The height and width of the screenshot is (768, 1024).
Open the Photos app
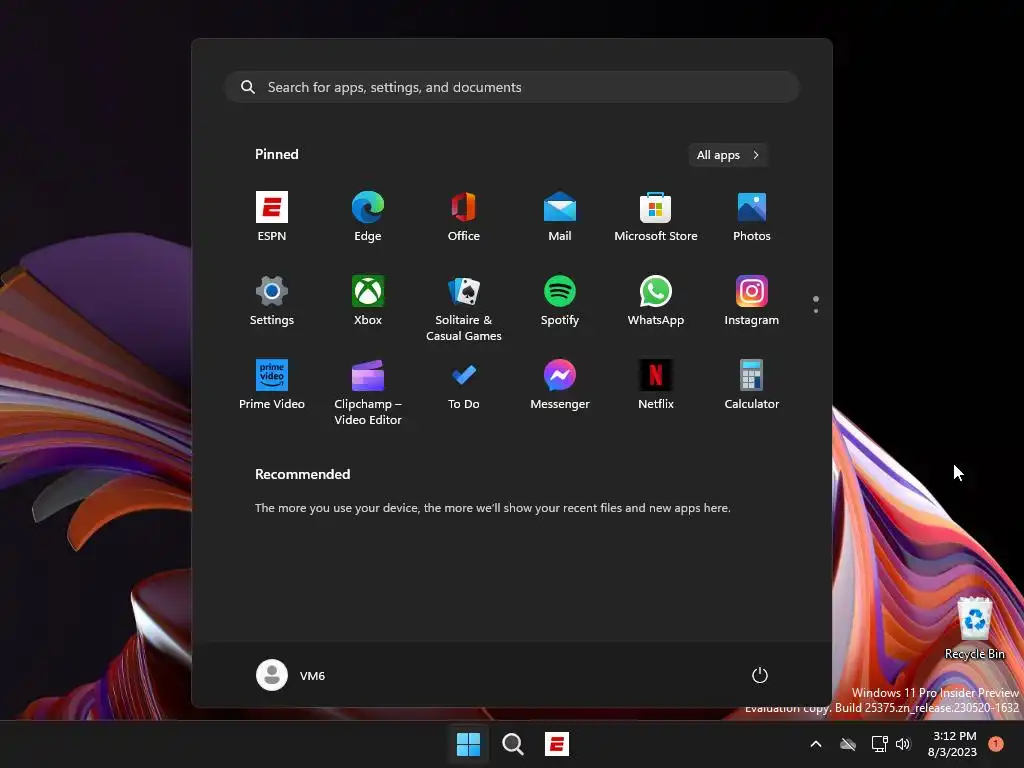(x=752, y=217)
